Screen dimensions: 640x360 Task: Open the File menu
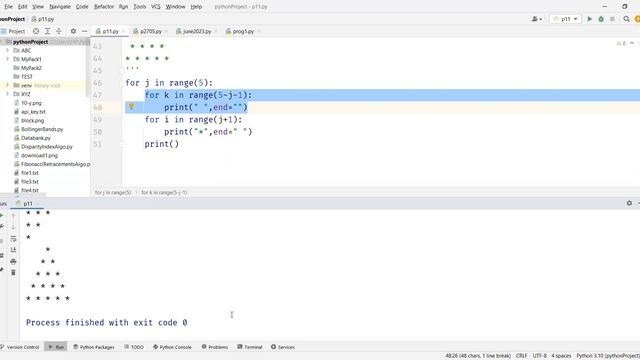pos(8,7)
